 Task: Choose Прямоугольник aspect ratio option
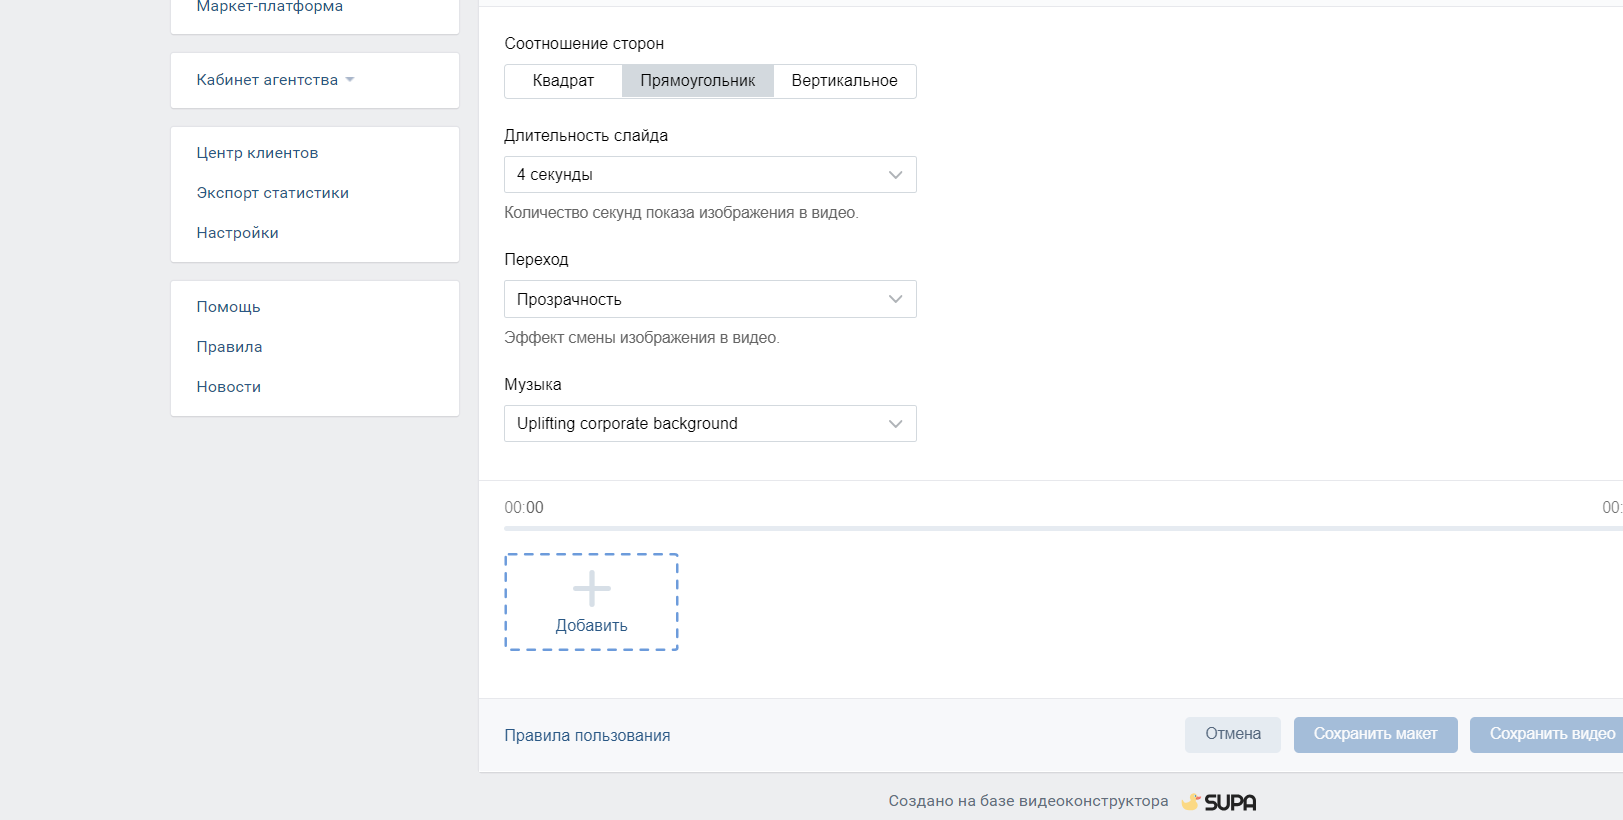697,81
